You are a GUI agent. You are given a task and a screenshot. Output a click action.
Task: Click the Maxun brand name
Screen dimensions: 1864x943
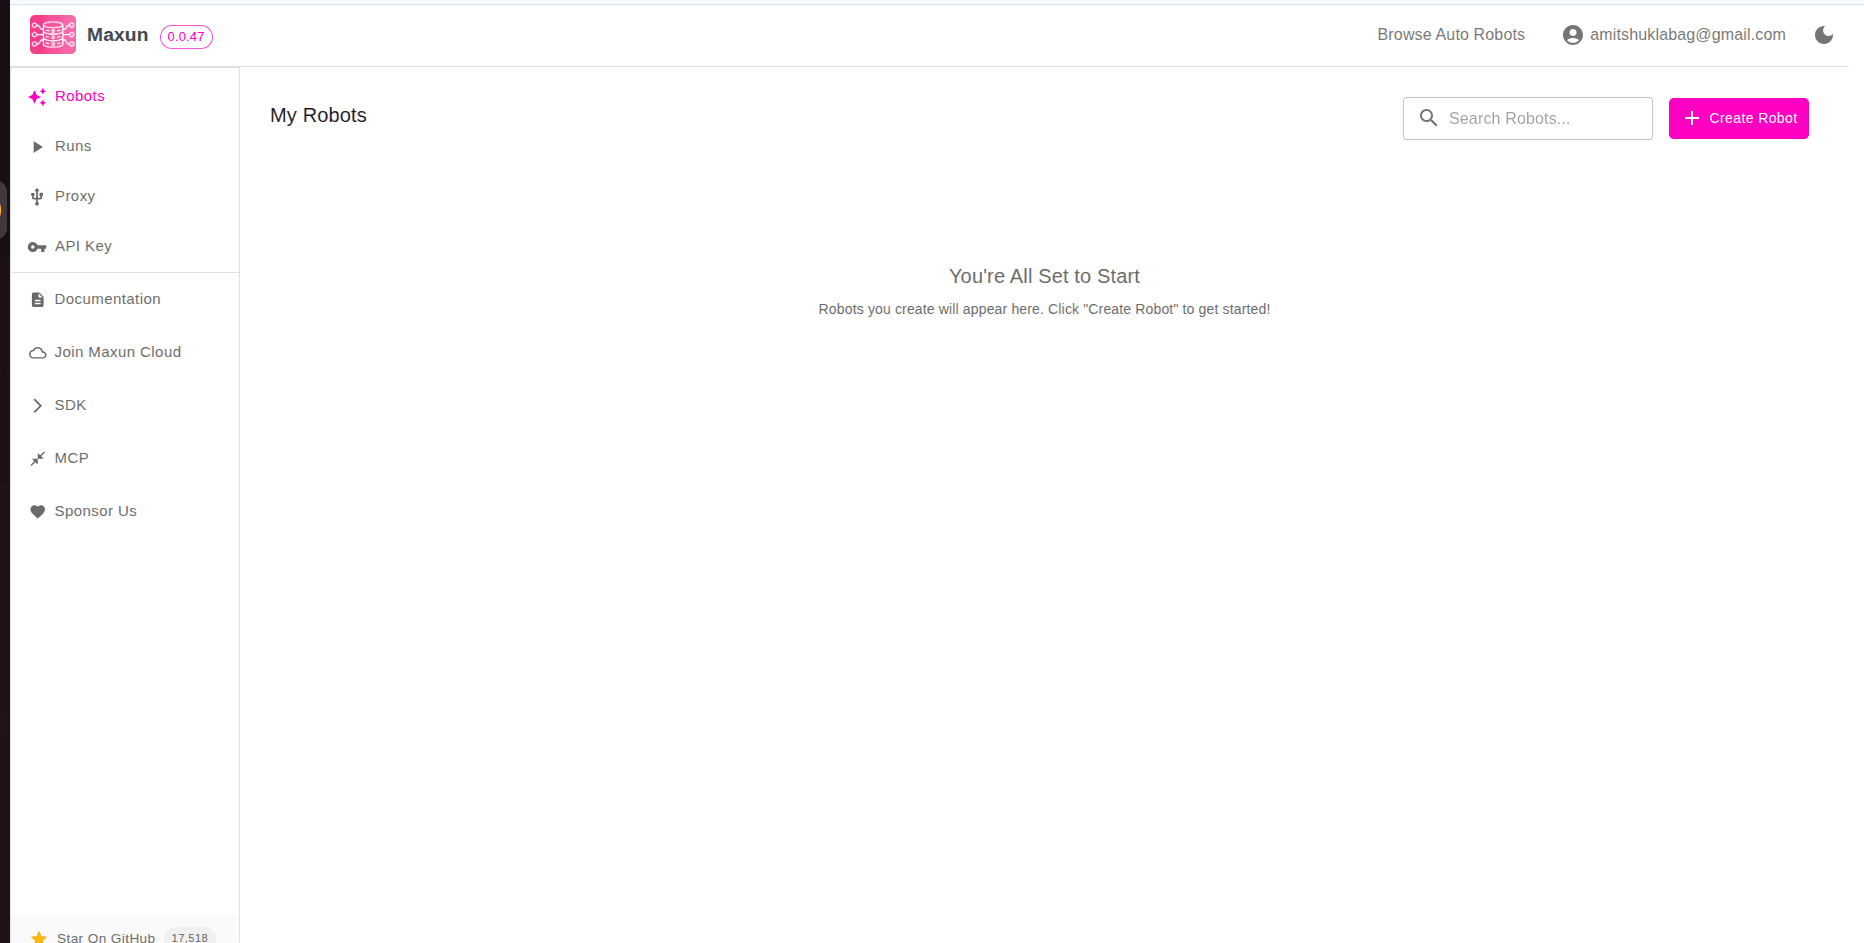click(x=117, y=35)
